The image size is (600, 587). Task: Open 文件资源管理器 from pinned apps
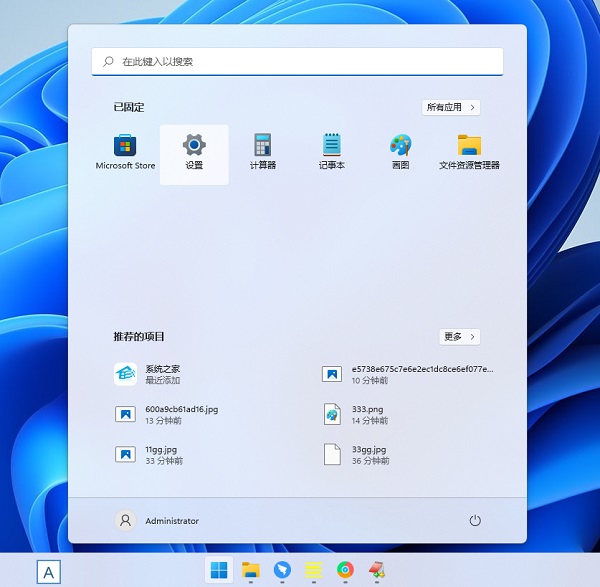click(x=470, y=152)
